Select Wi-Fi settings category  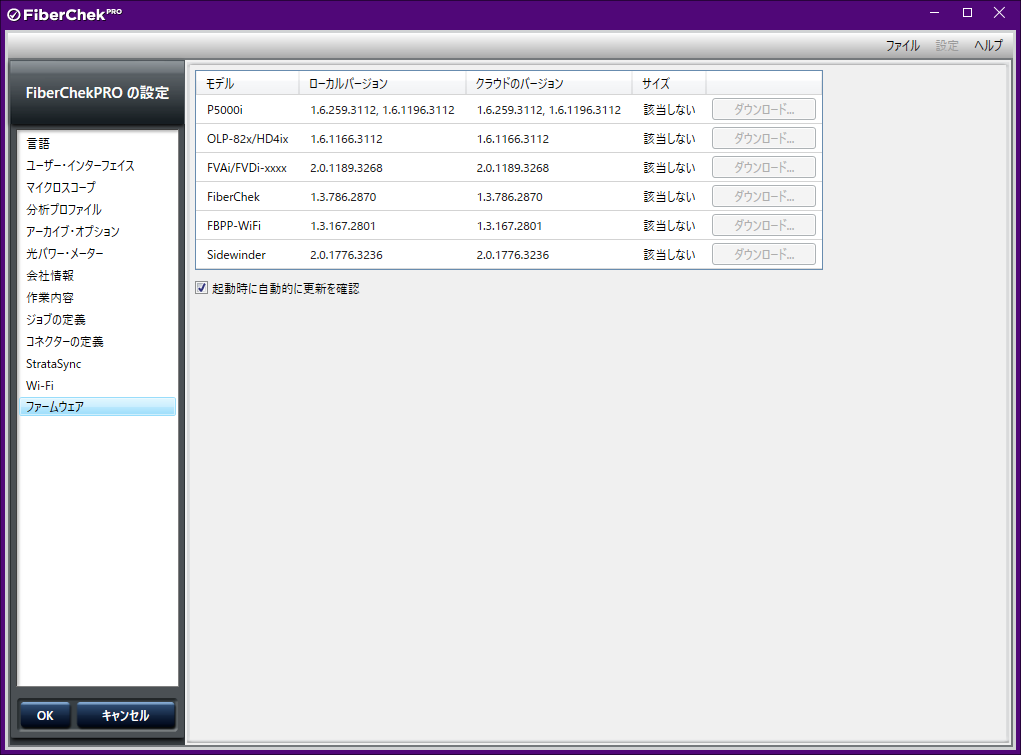point(98,386)
